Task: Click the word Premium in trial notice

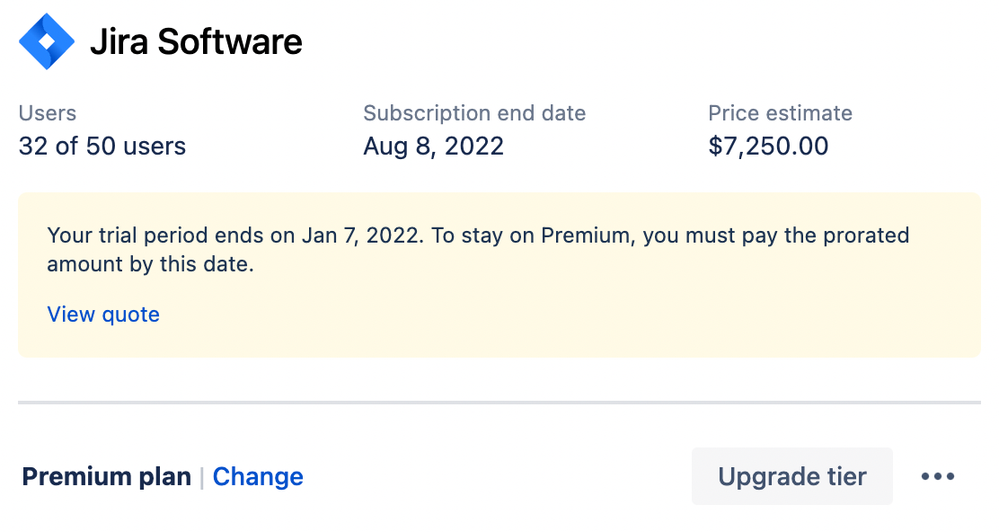Action: [586, 235]
